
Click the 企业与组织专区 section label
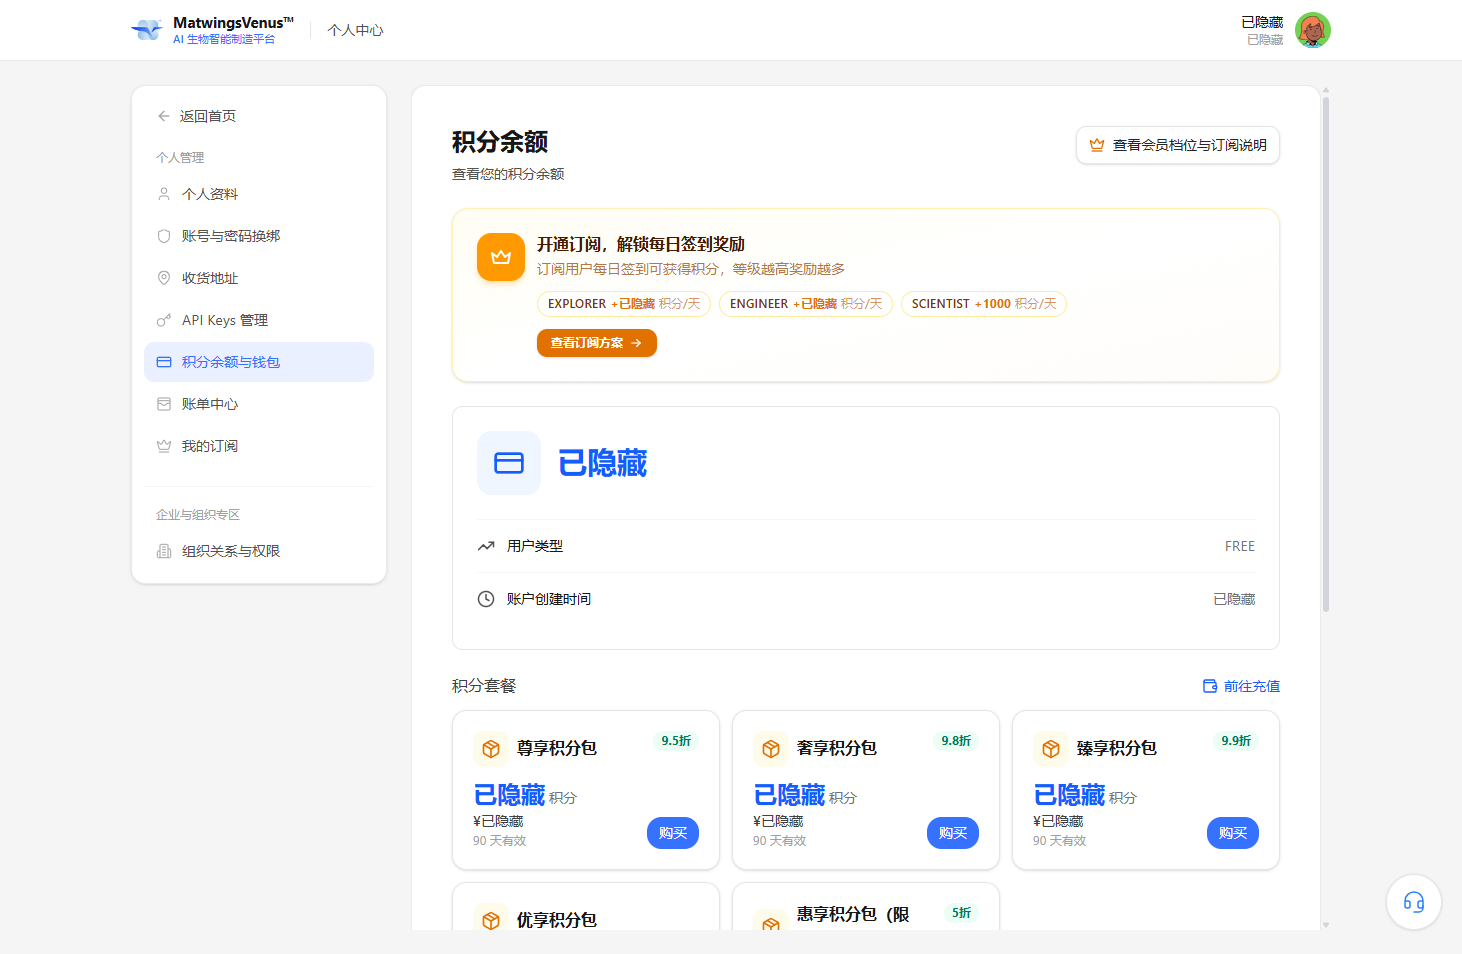198,515
